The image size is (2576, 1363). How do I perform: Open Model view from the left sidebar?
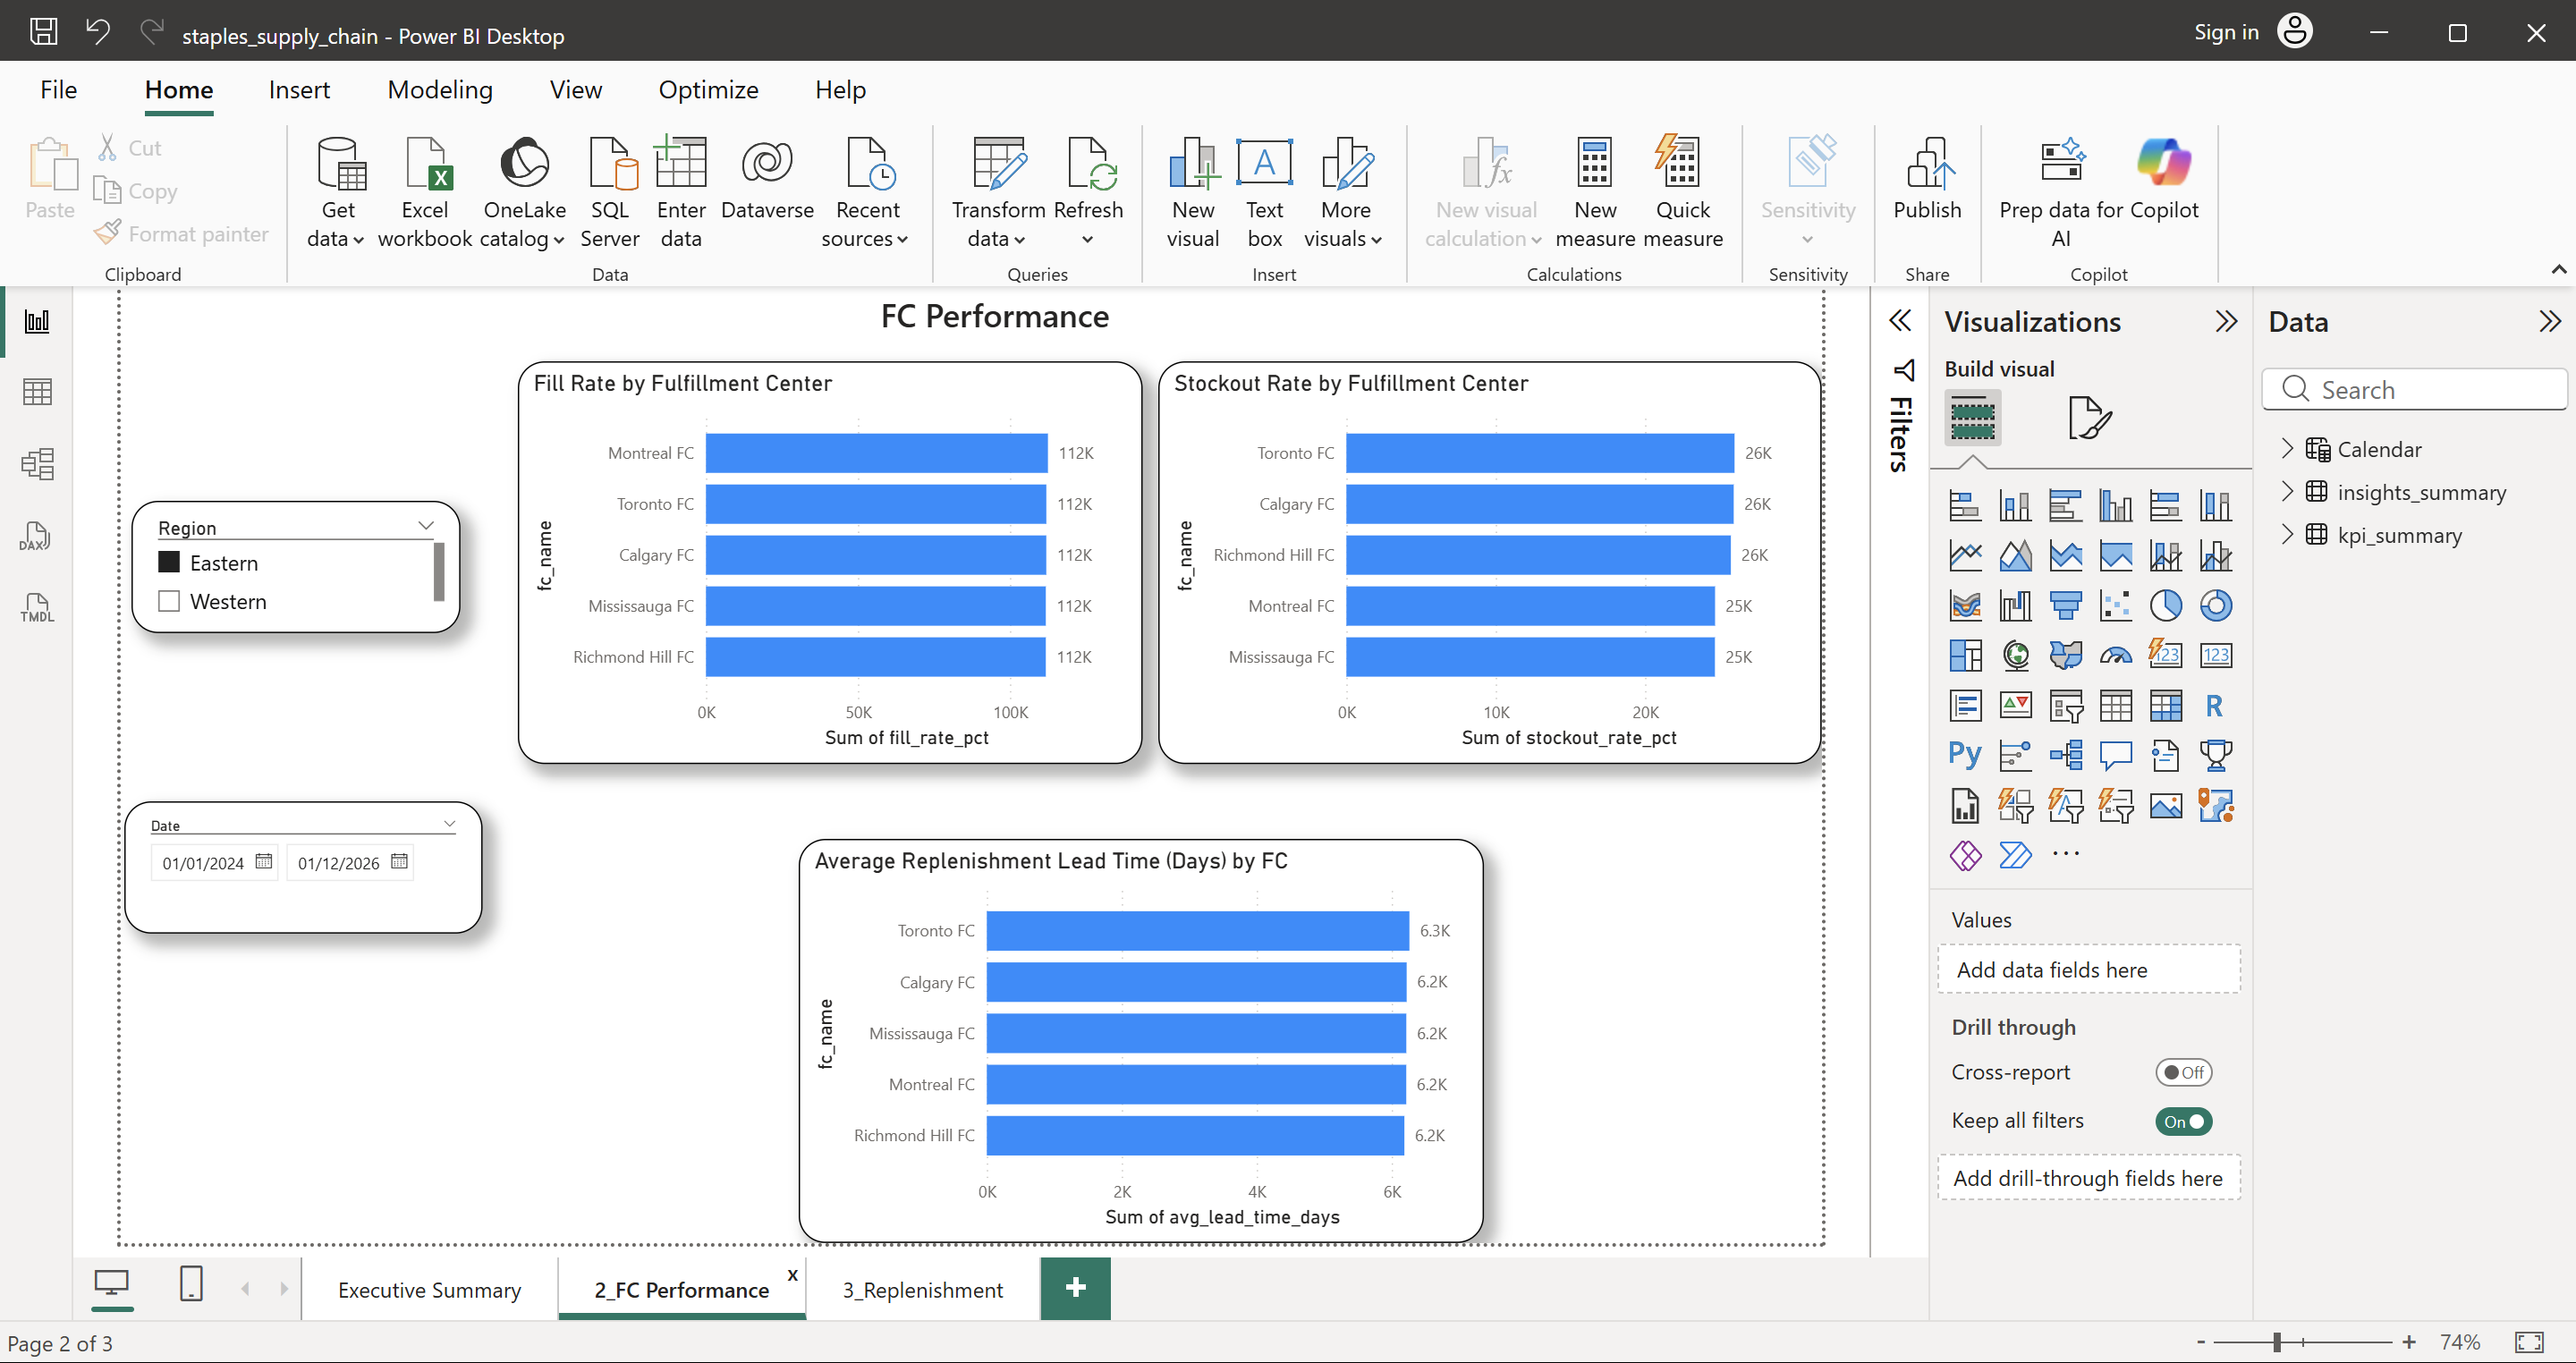point(37,463)
